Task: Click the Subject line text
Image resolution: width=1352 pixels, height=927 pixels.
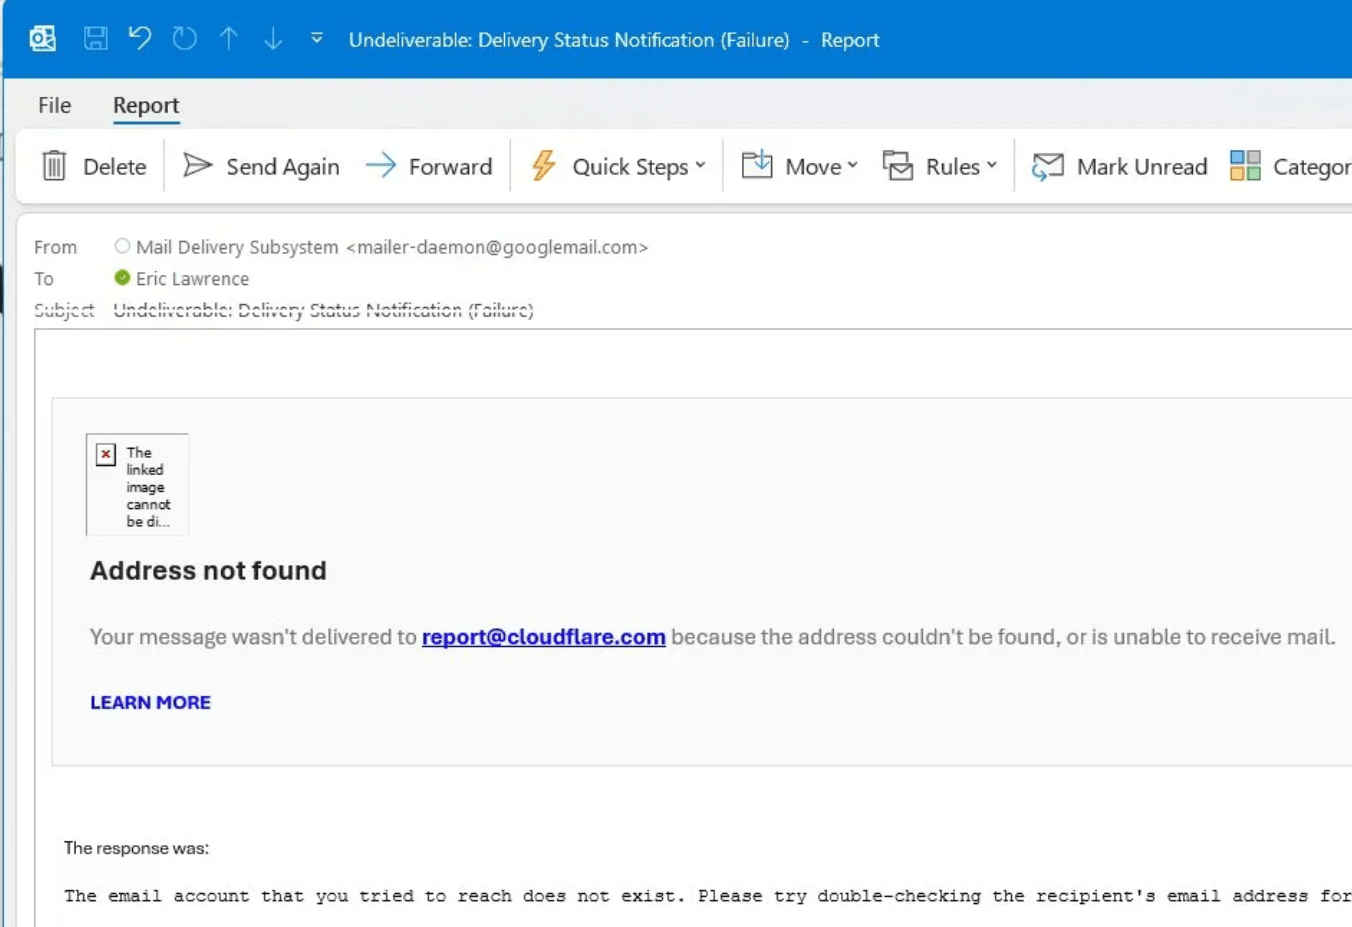Action: (x=323, y=310)
